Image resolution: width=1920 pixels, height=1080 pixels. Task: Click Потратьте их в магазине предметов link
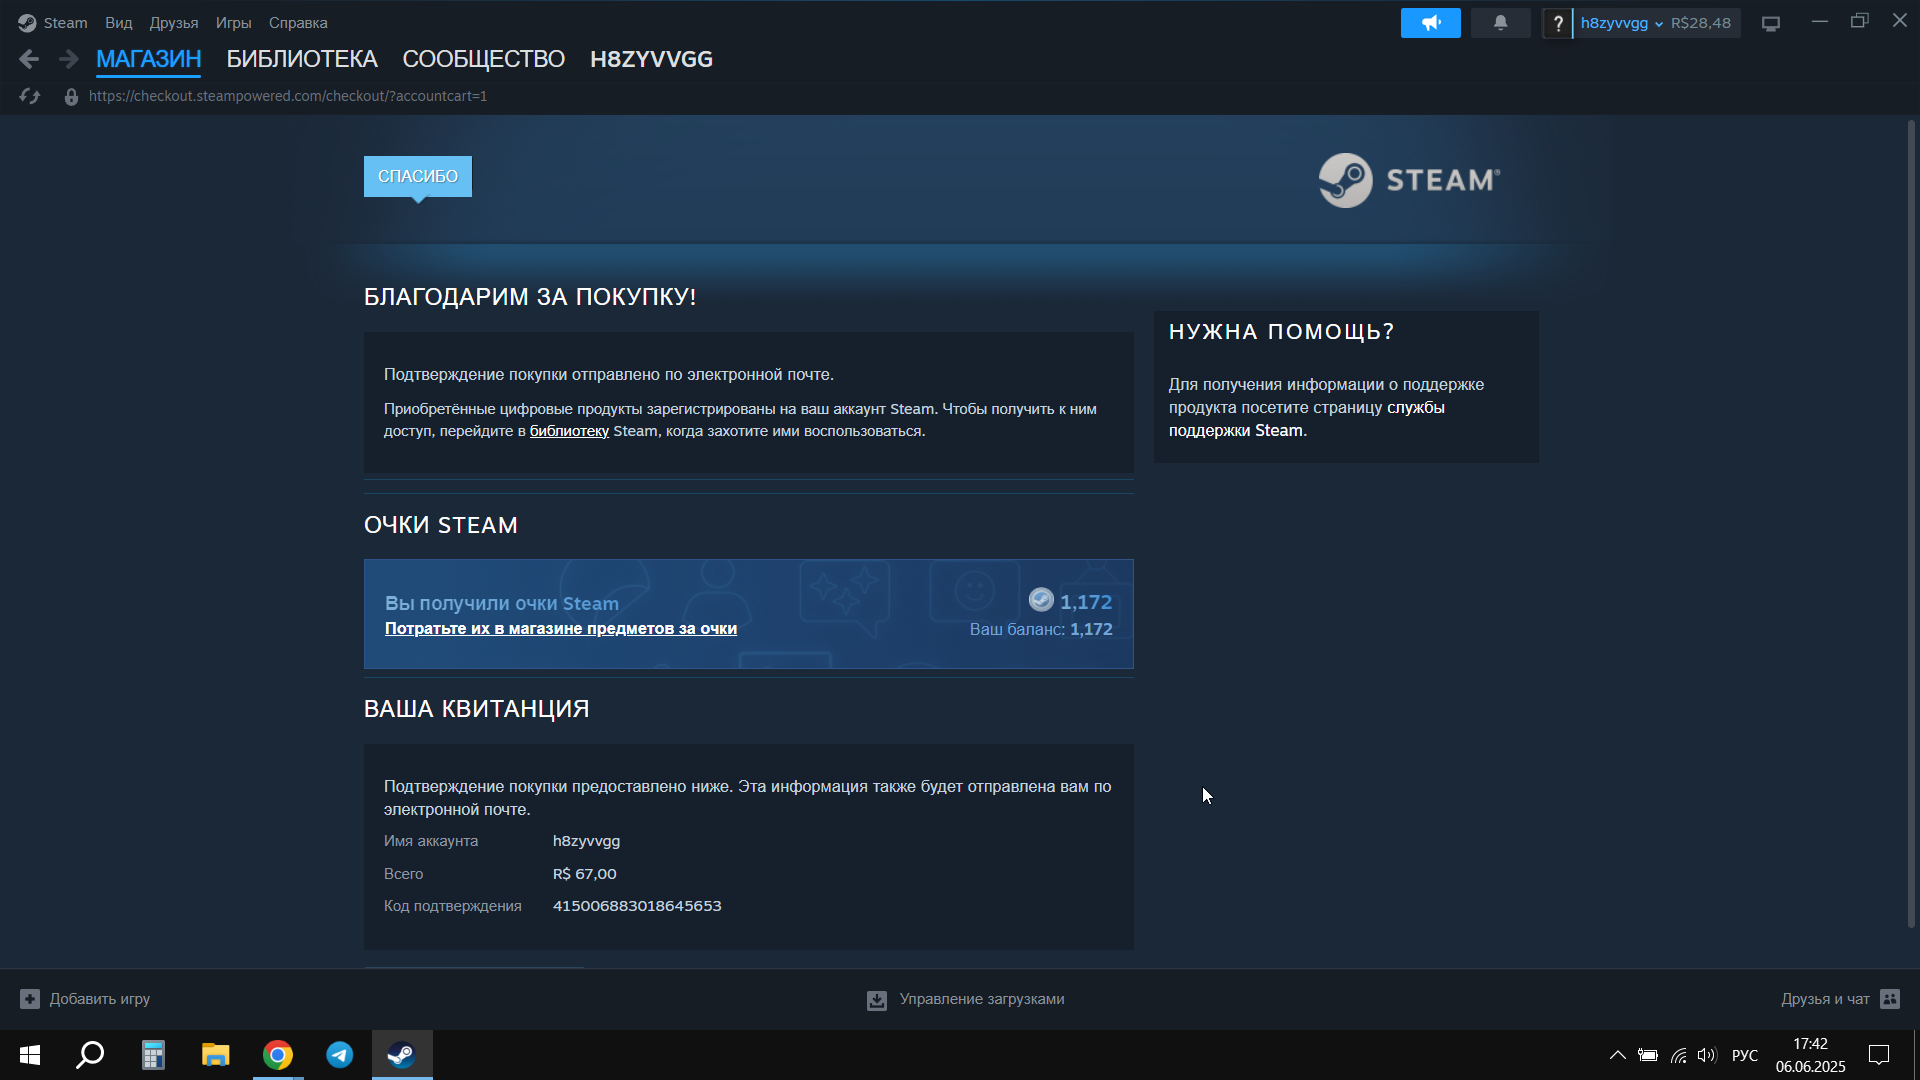561,629
